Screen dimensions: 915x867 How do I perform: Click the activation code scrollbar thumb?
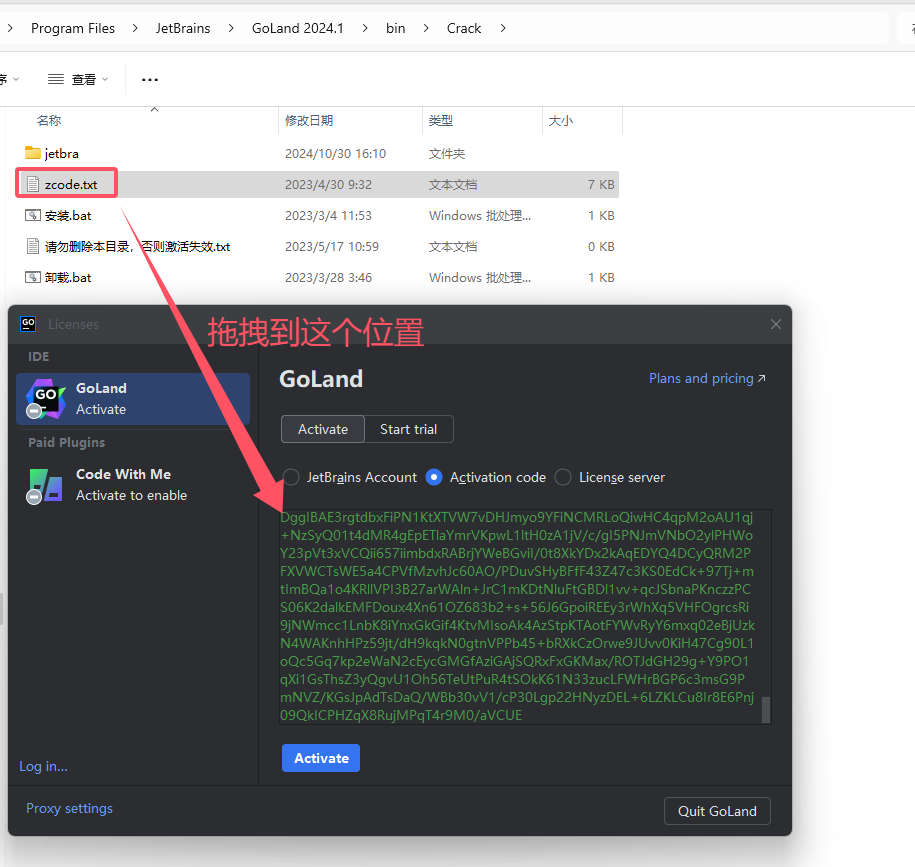click(766, 710)
